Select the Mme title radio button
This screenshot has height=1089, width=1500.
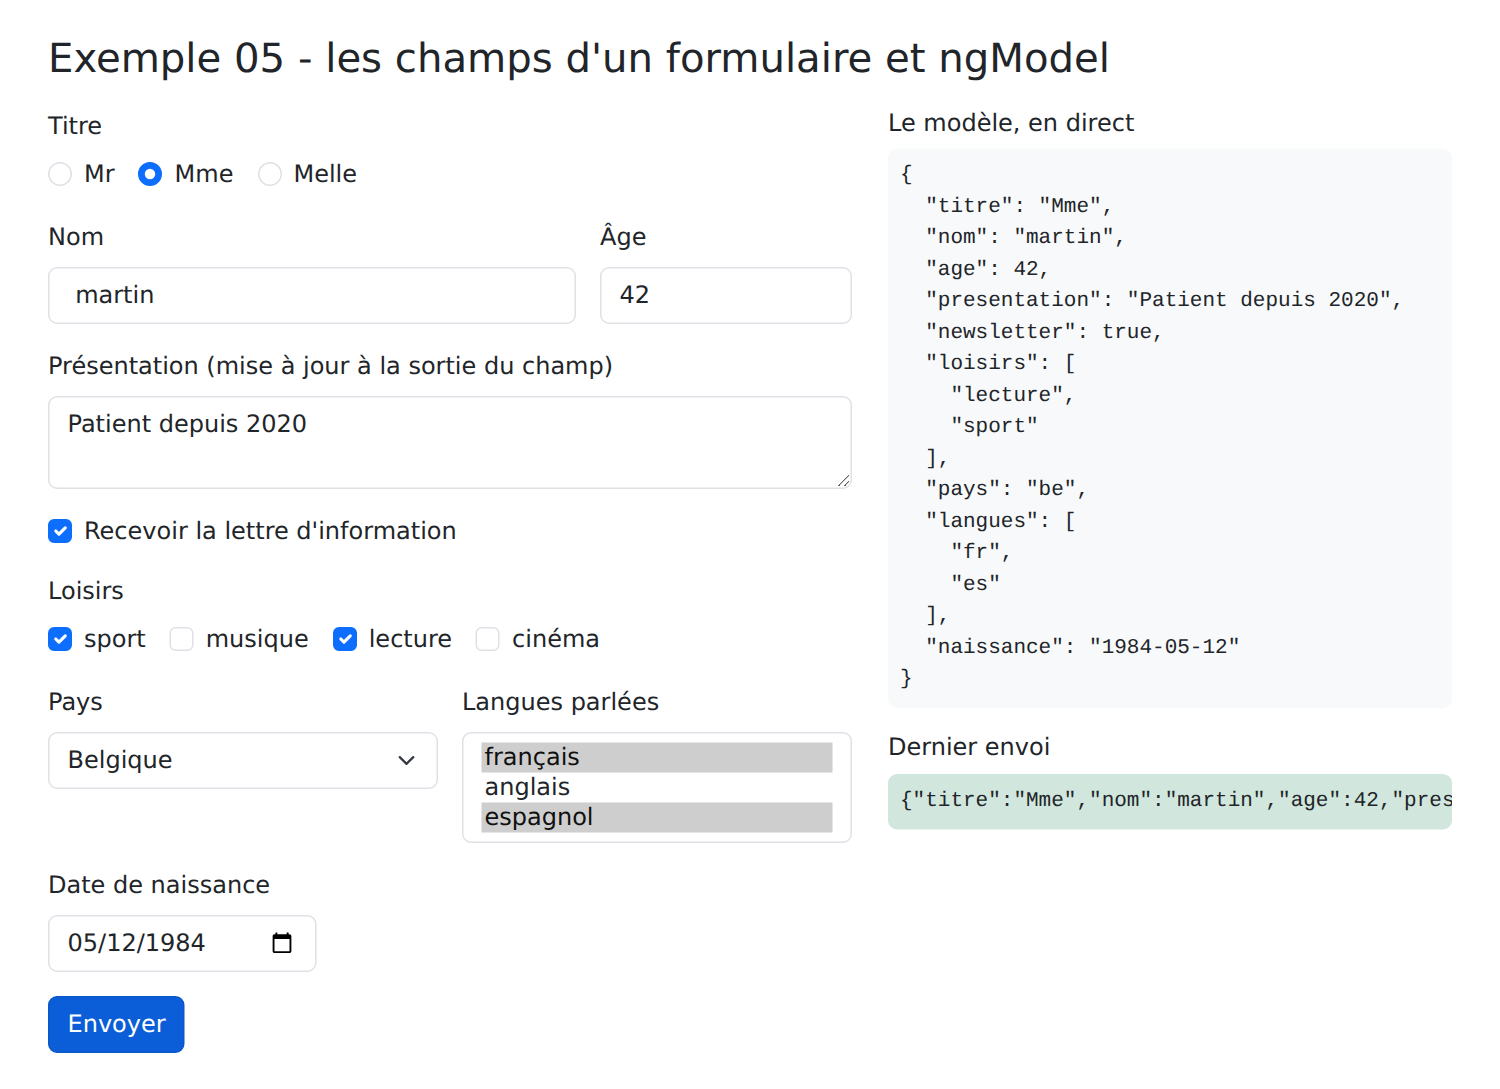(x=150, y=174)
